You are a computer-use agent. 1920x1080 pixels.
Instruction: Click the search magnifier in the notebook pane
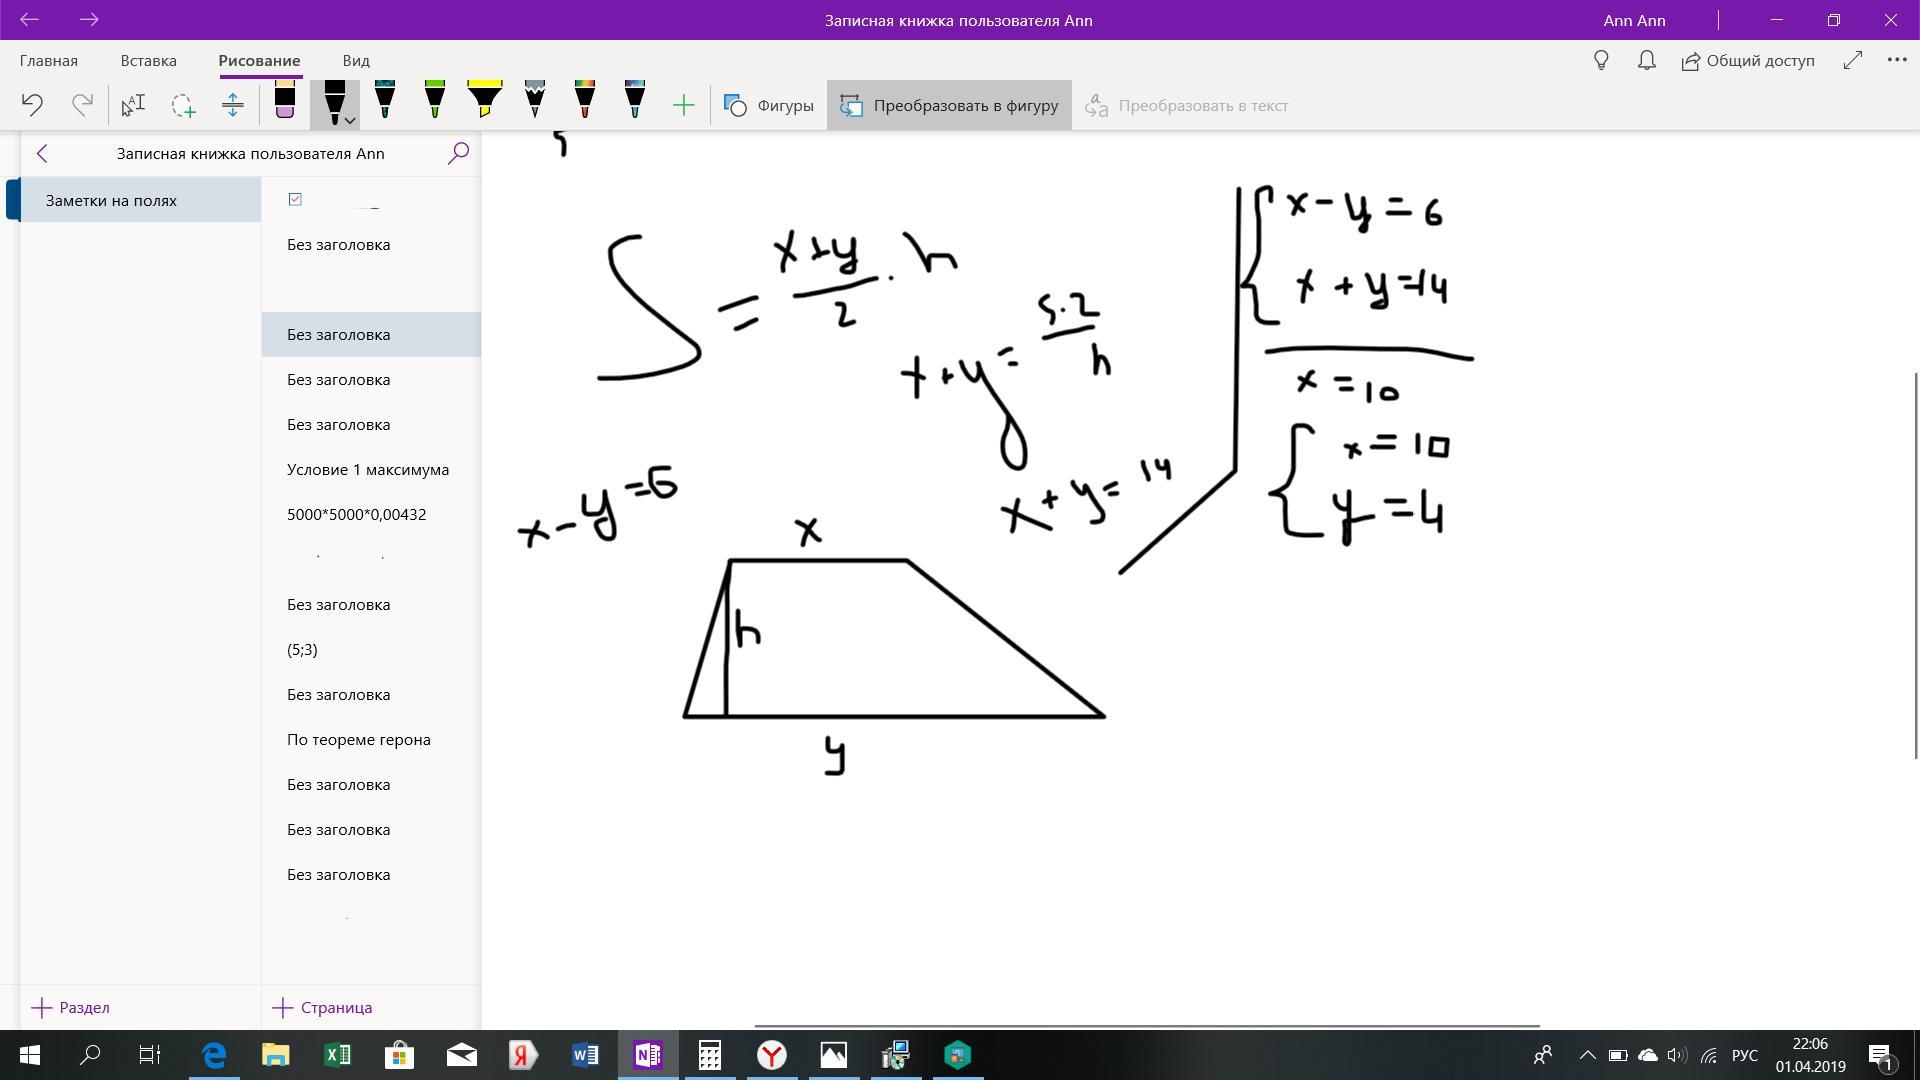458,153
